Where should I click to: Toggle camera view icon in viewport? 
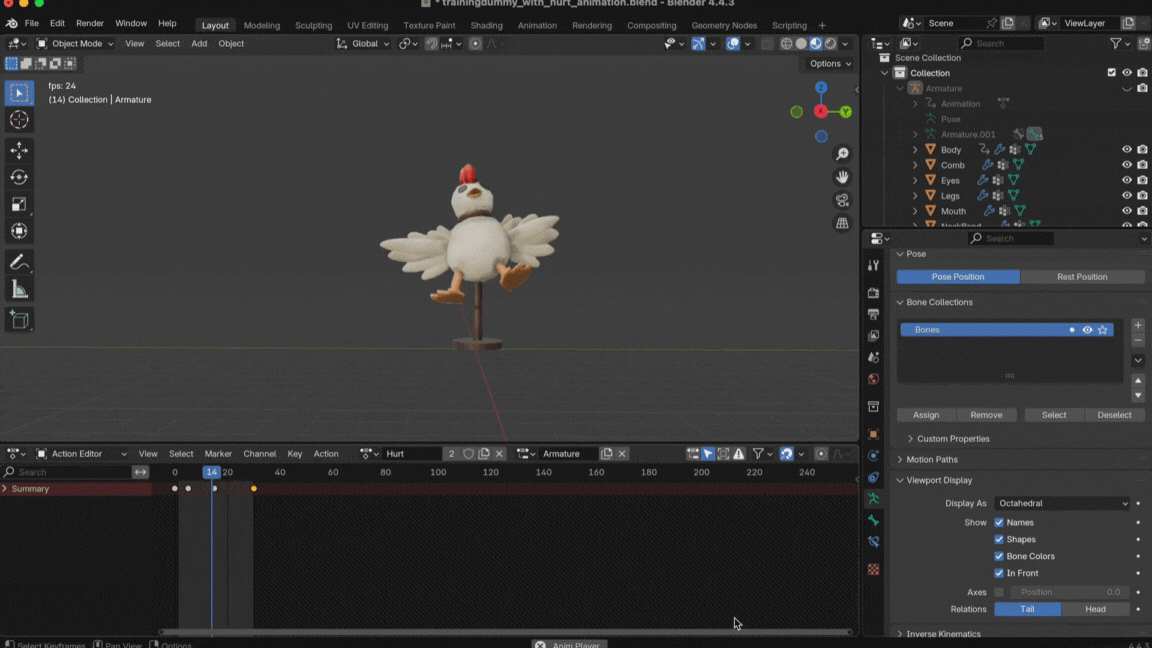(x=842, y=200)
